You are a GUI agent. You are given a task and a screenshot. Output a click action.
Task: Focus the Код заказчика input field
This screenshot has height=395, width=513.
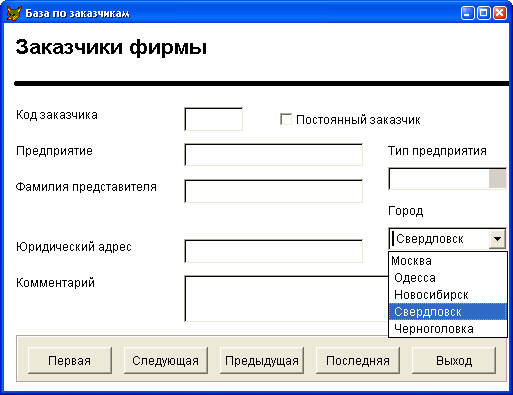(213, 119)
